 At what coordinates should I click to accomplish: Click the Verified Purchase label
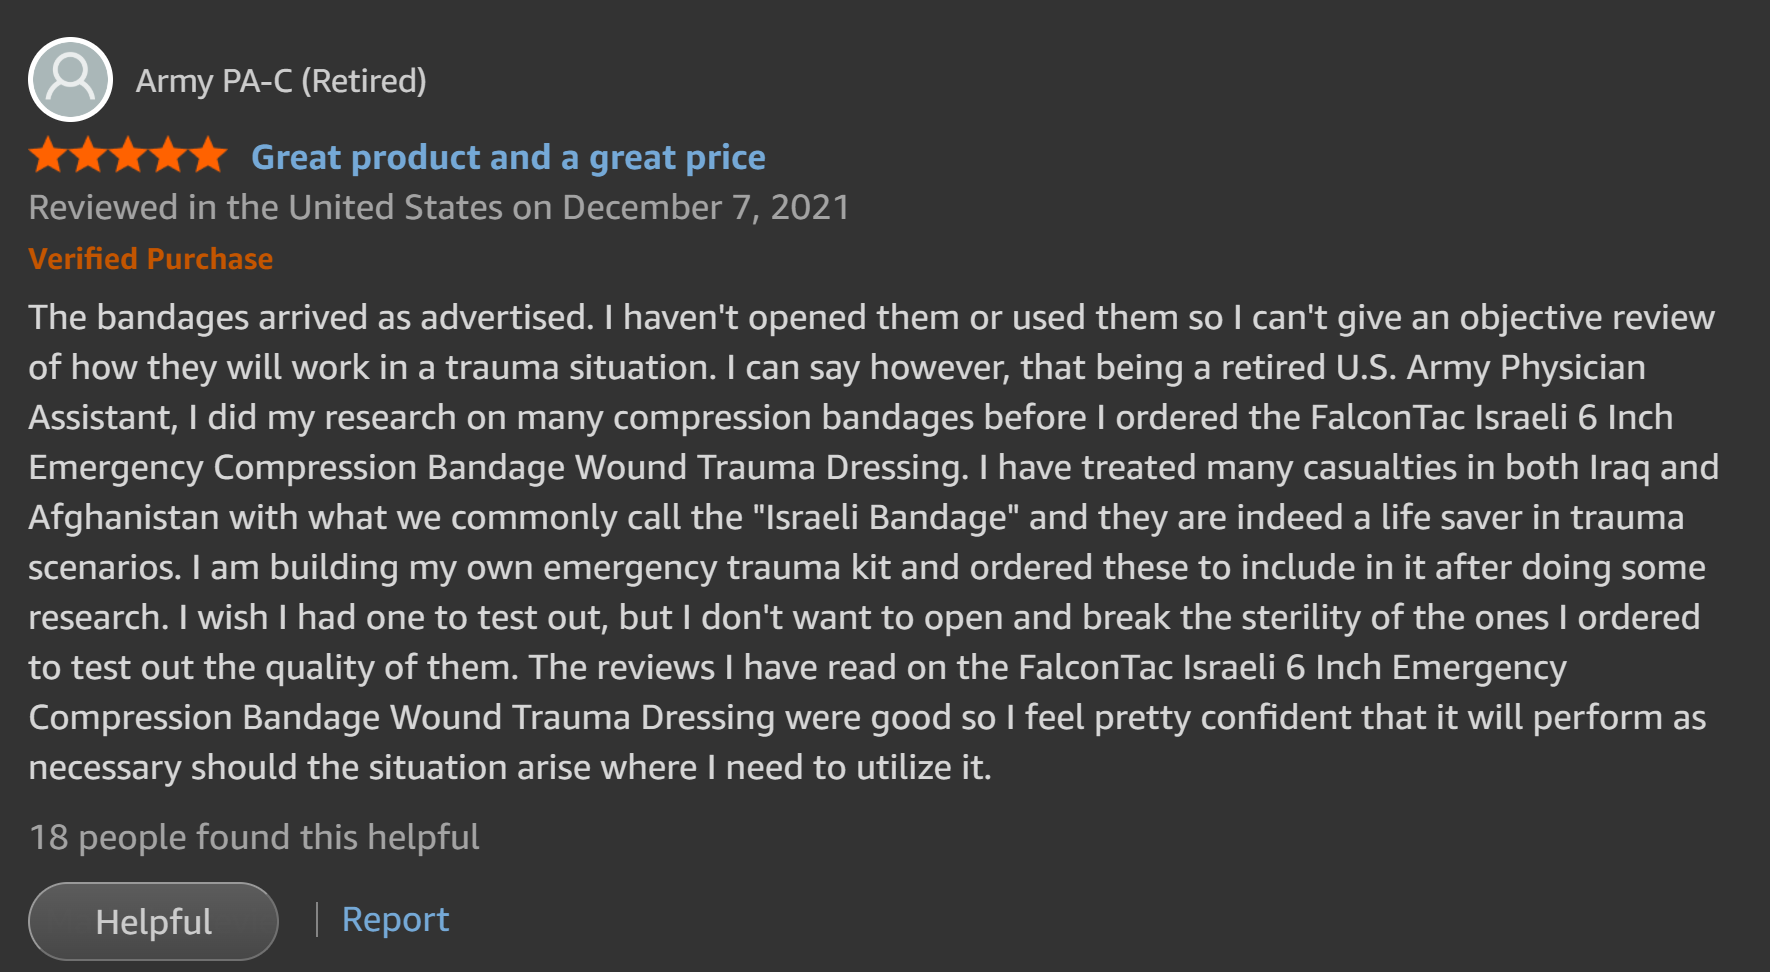(x=151, y=259)
